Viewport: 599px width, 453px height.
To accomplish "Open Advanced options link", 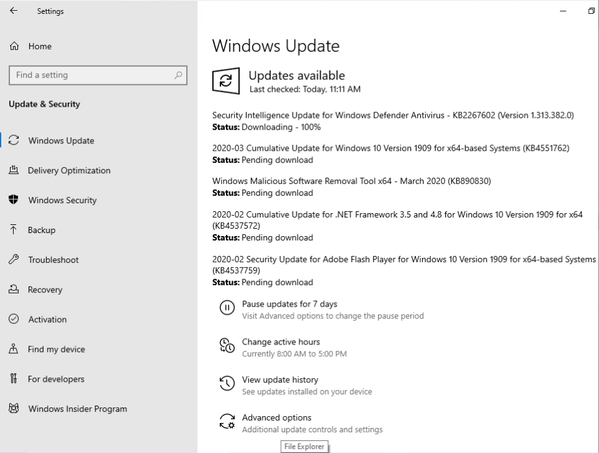I will tap(277, 417).
